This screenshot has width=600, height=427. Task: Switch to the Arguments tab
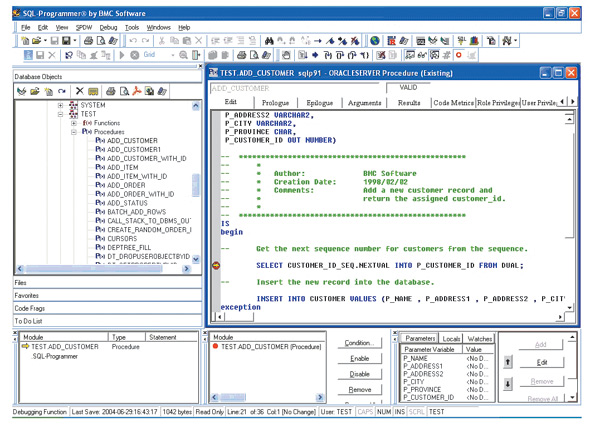click(364, 103)
